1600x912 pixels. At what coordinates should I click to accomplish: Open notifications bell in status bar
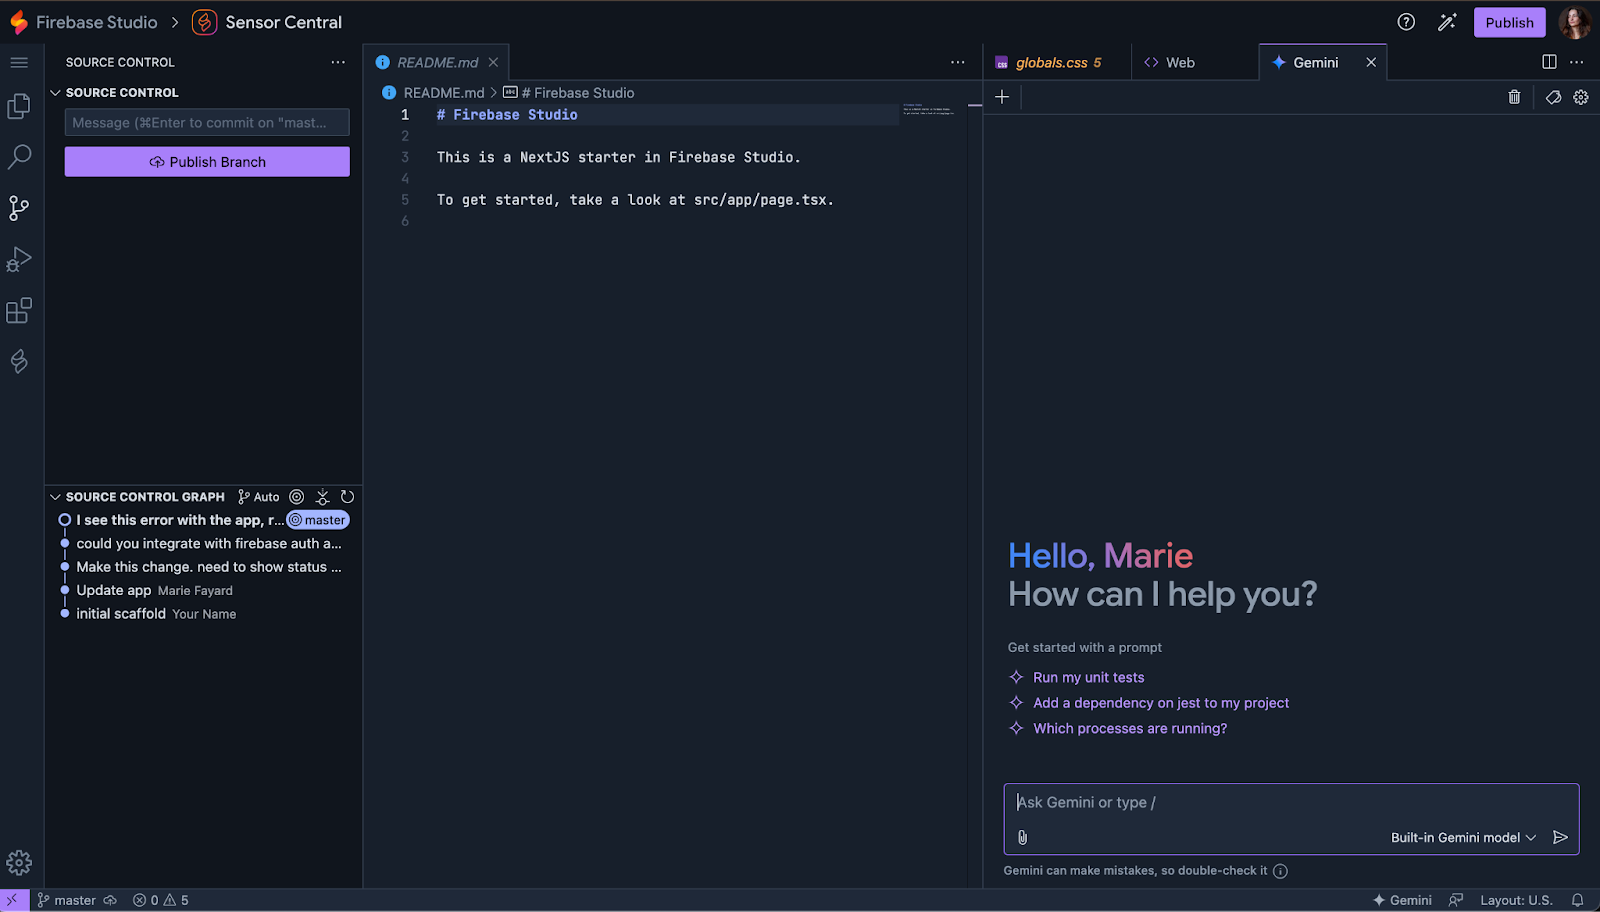1577,900
